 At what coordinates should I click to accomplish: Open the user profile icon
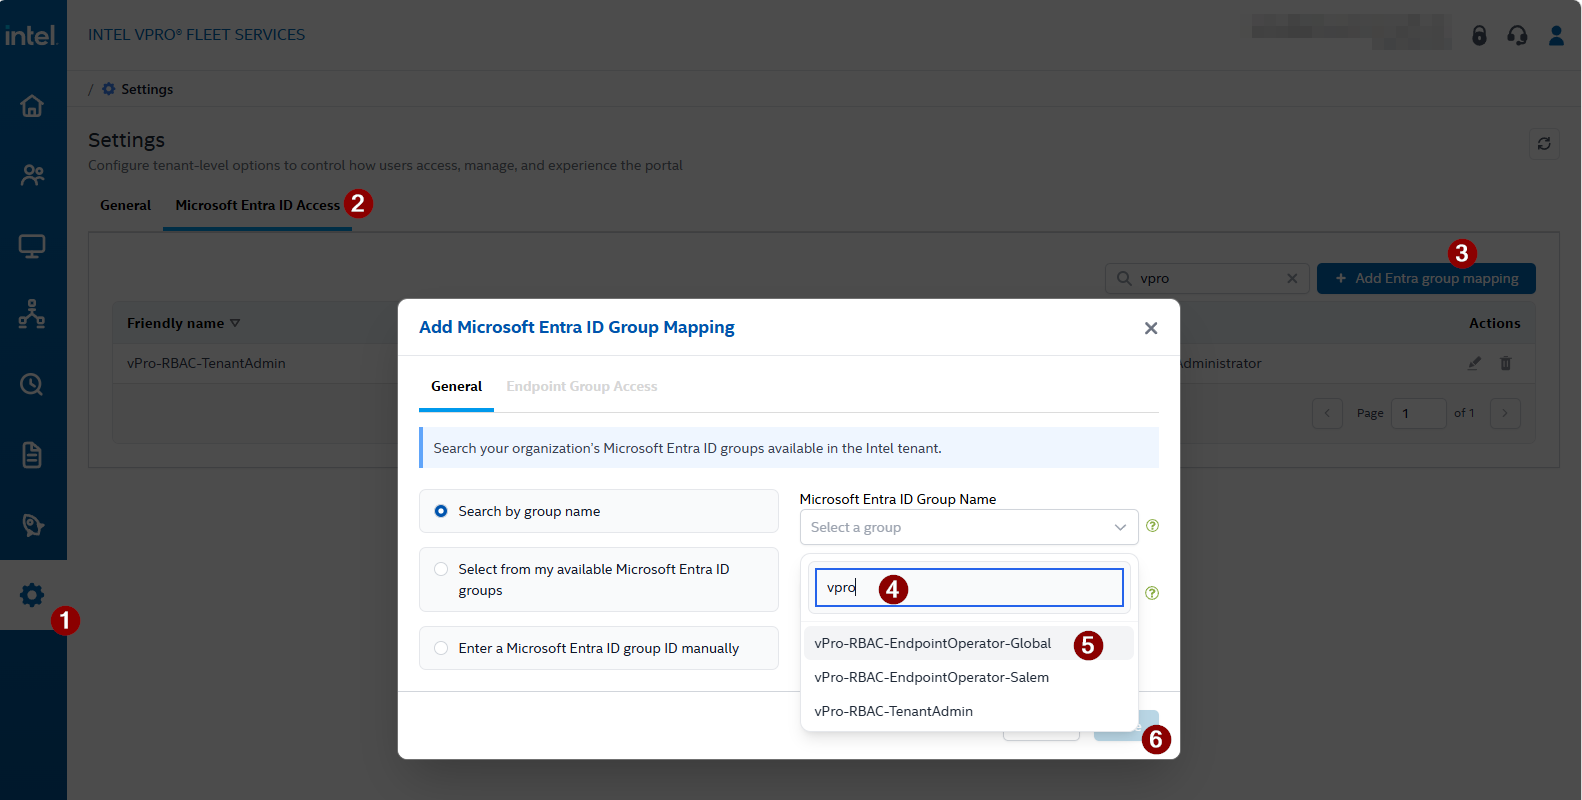coord(1556,36)
